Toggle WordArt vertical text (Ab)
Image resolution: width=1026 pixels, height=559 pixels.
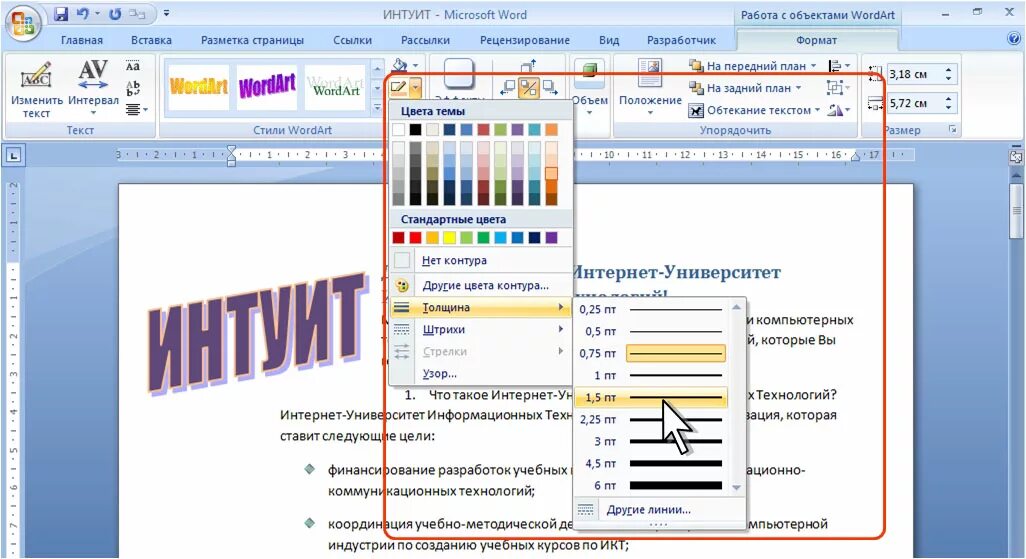(x=133, y=88)
